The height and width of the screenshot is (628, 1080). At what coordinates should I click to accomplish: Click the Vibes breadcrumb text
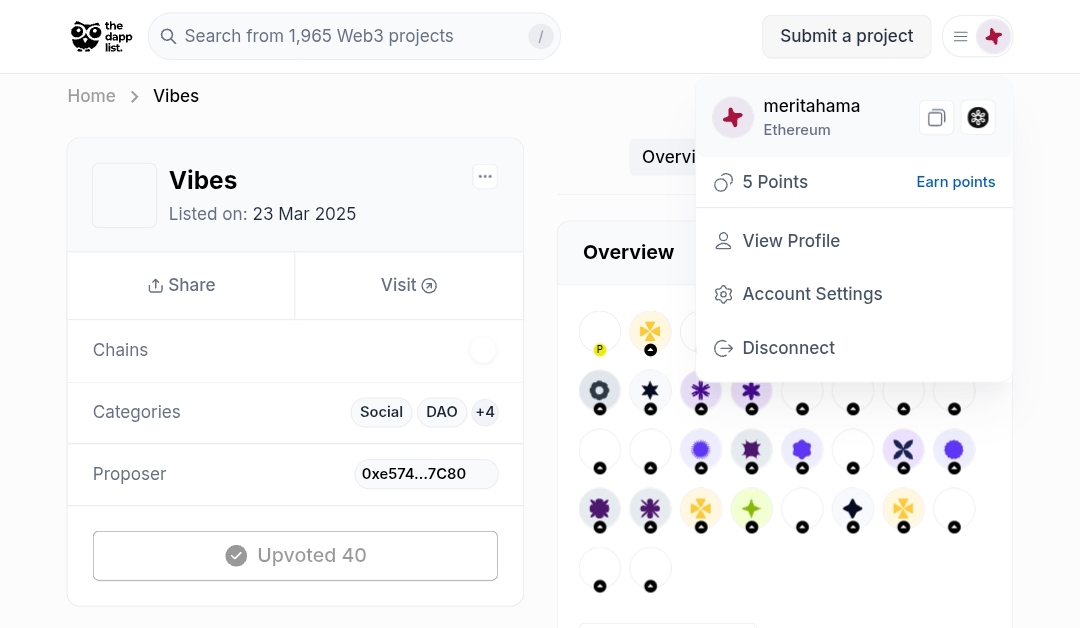[176, 96]
